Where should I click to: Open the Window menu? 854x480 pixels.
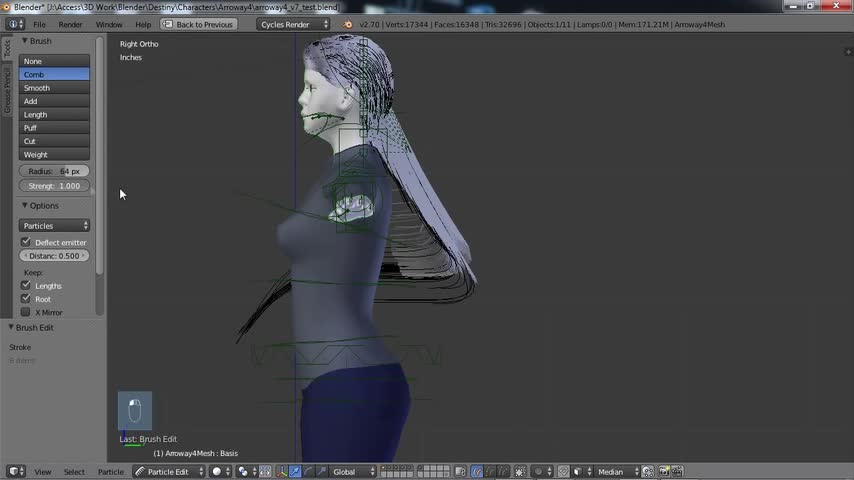point(109,25)
